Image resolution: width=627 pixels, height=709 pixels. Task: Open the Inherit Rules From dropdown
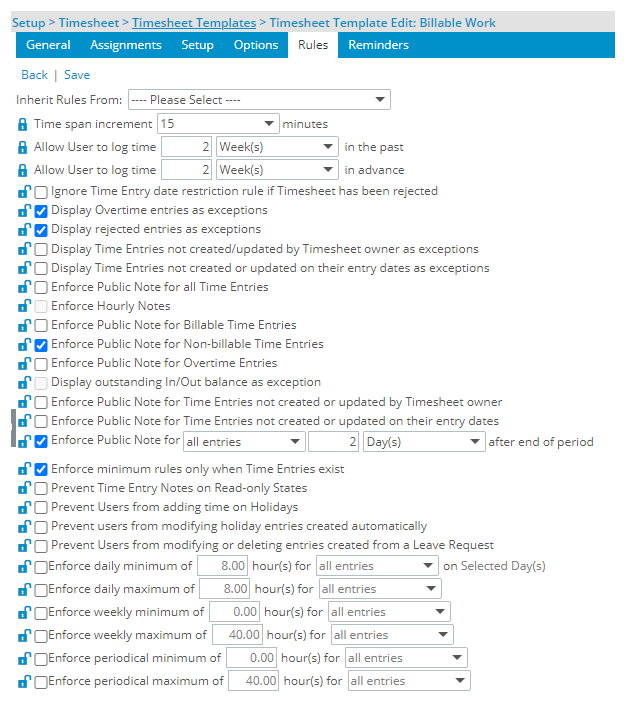[258, 100]
